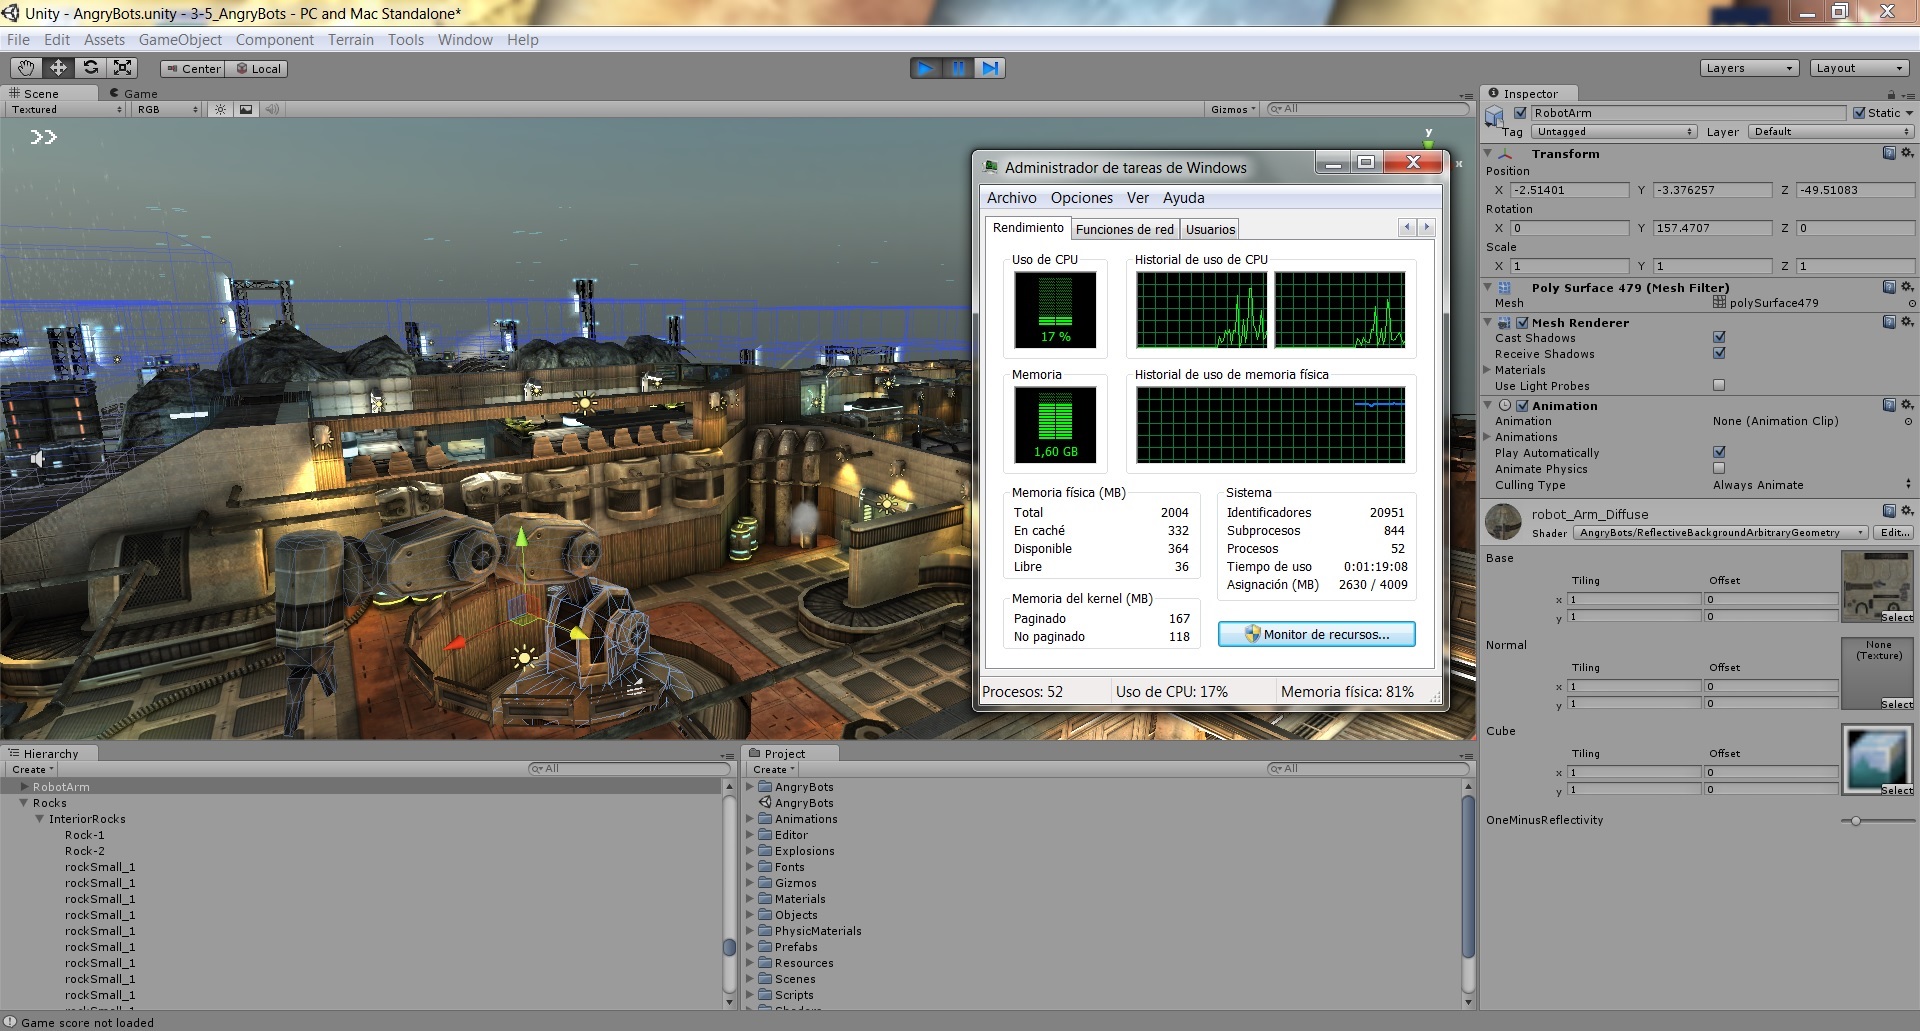Viewport: 1920px width, 1031px height.
Task: Click the Project search field
Action: 1368,769
